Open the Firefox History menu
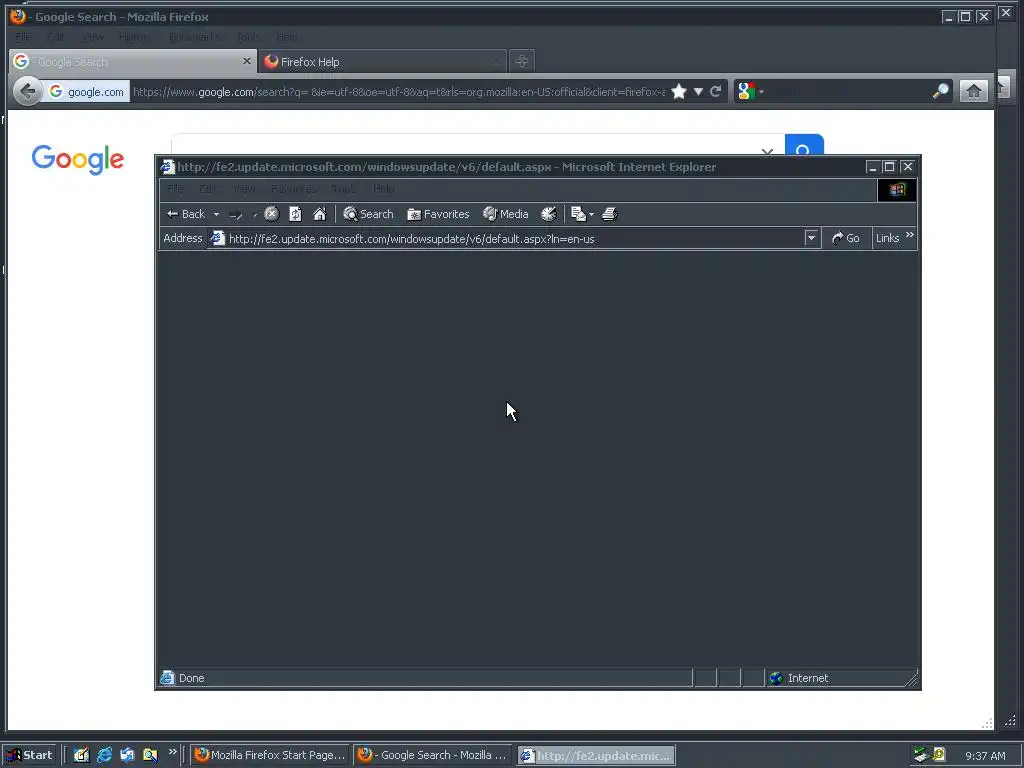 point(135,37)
